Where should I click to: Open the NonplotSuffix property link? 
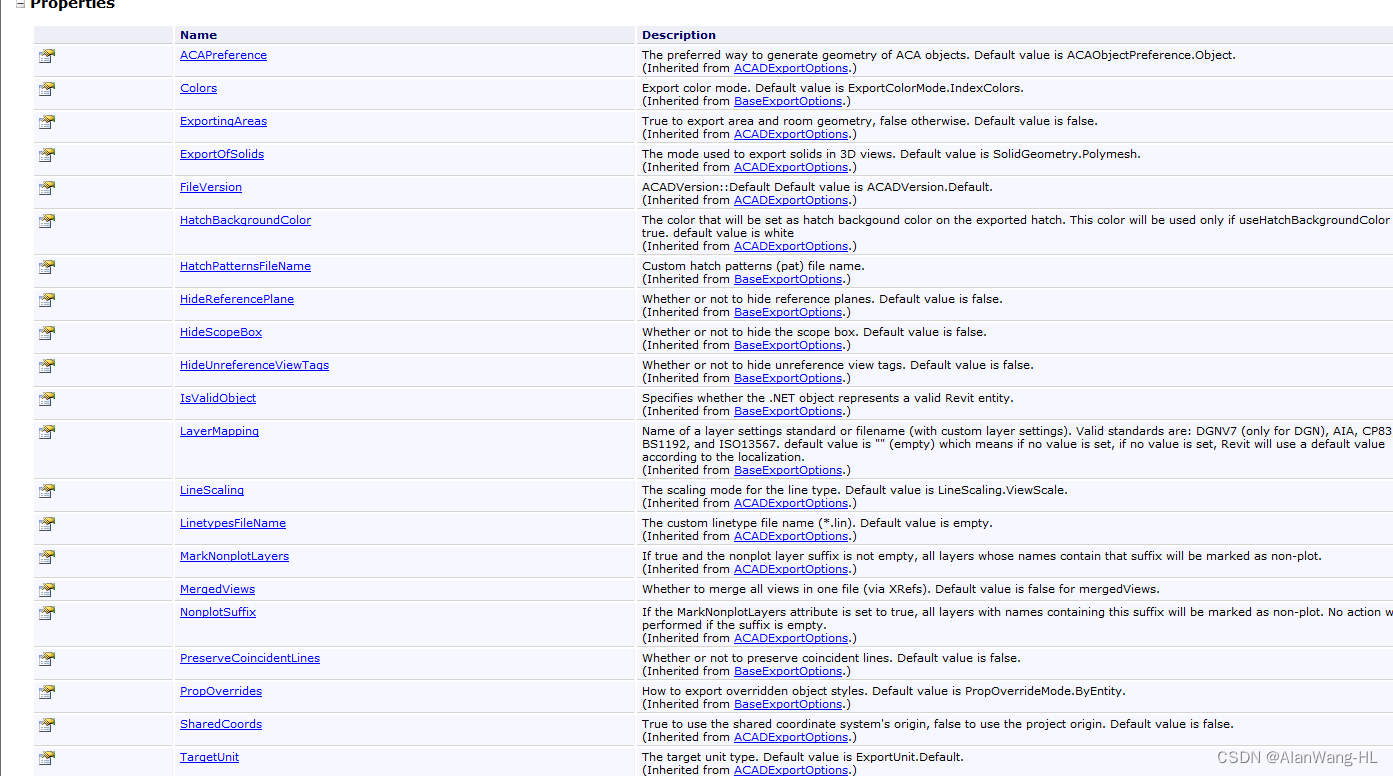[x=218, y=612]
